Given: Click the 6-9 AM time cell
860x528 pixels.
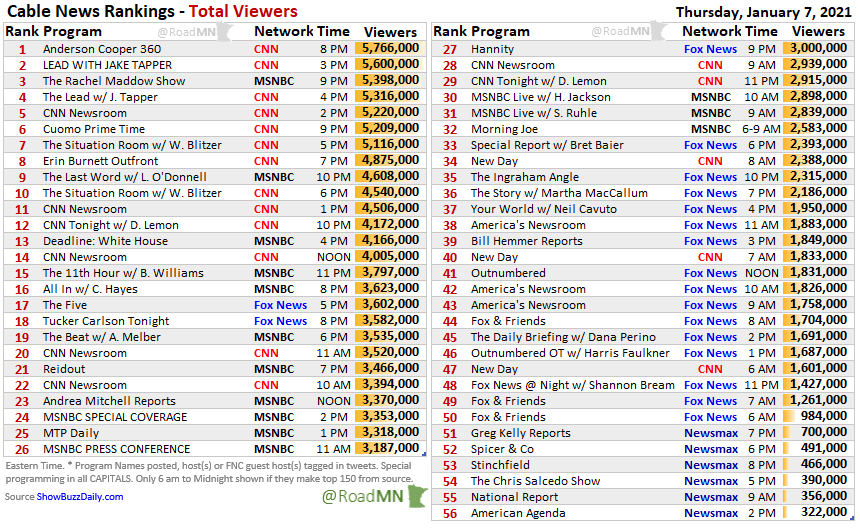Looking at the screenshot, I should [761, 129].
